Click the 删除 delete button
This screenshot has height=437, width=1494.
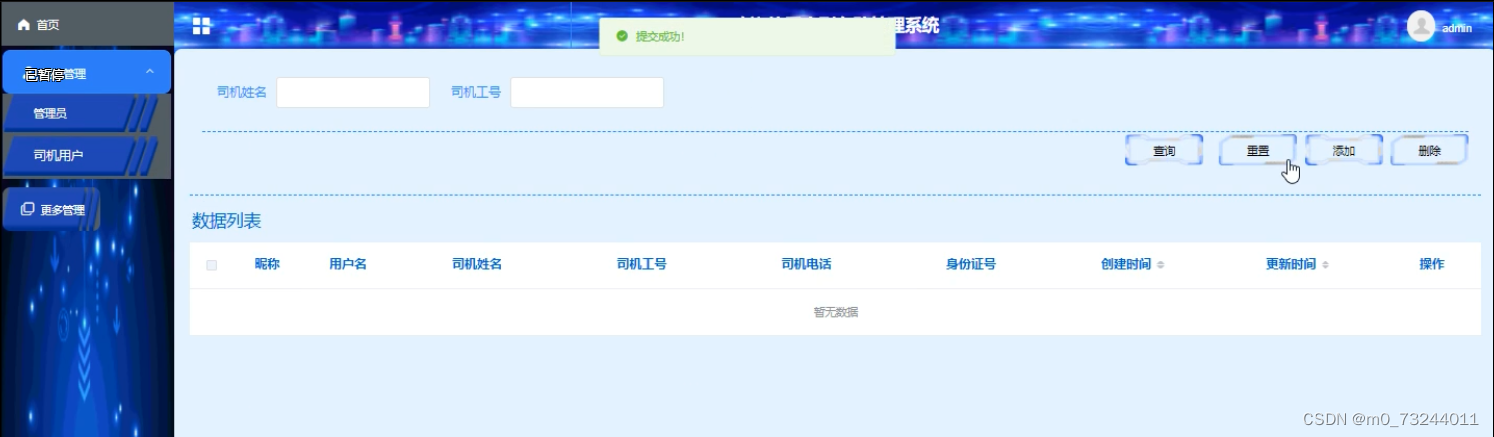[1430, 151]
